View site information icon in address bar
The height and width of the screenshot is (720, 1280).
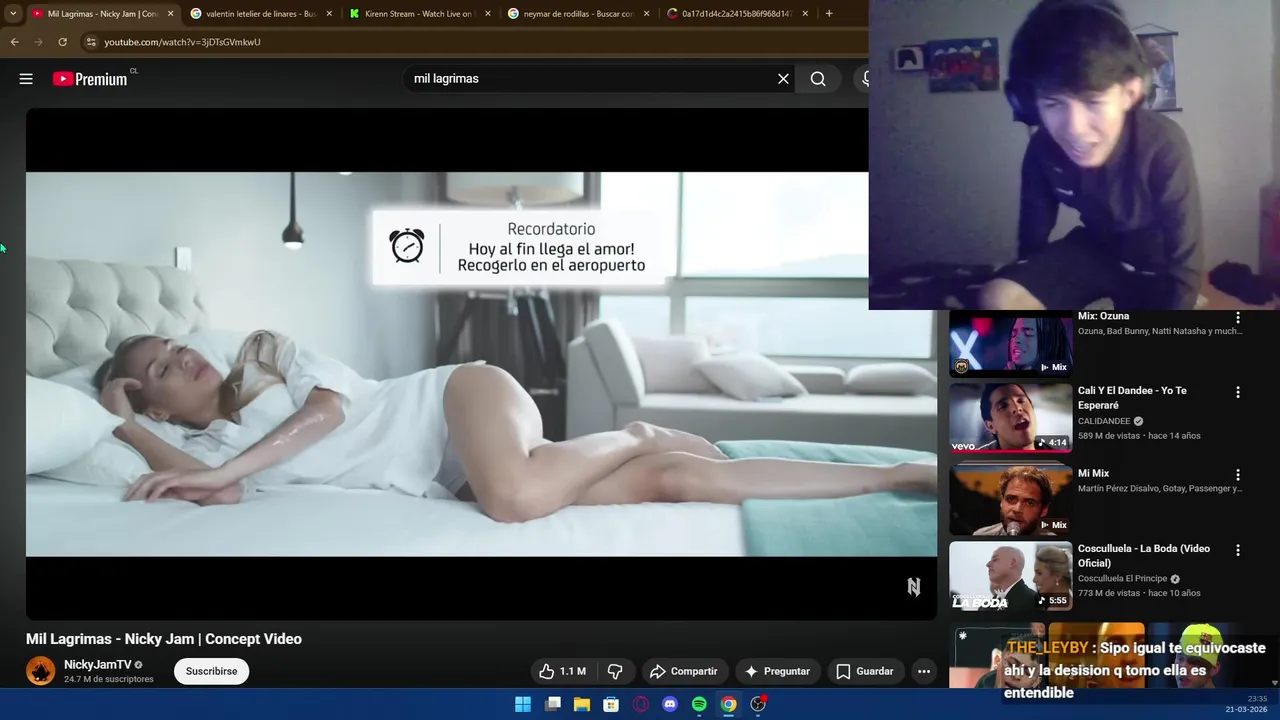(91, 42)
